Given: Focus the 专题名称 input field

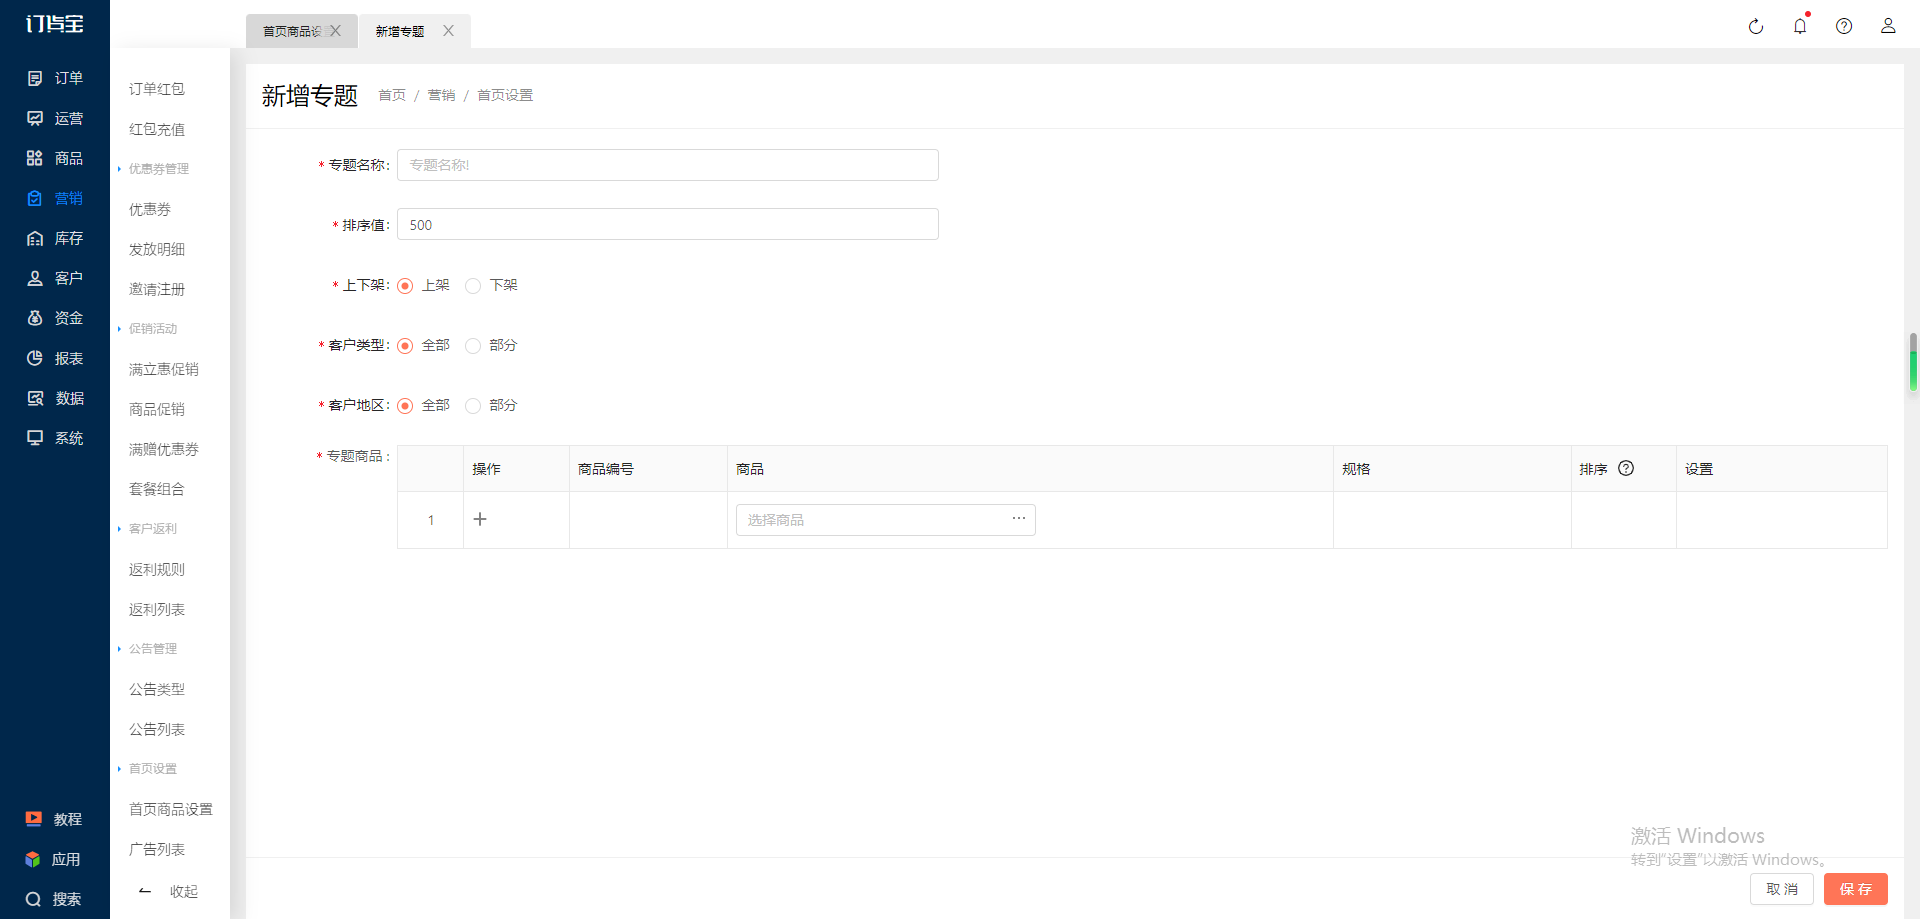Looking at the screenshot, I should (x=668, y=165).
